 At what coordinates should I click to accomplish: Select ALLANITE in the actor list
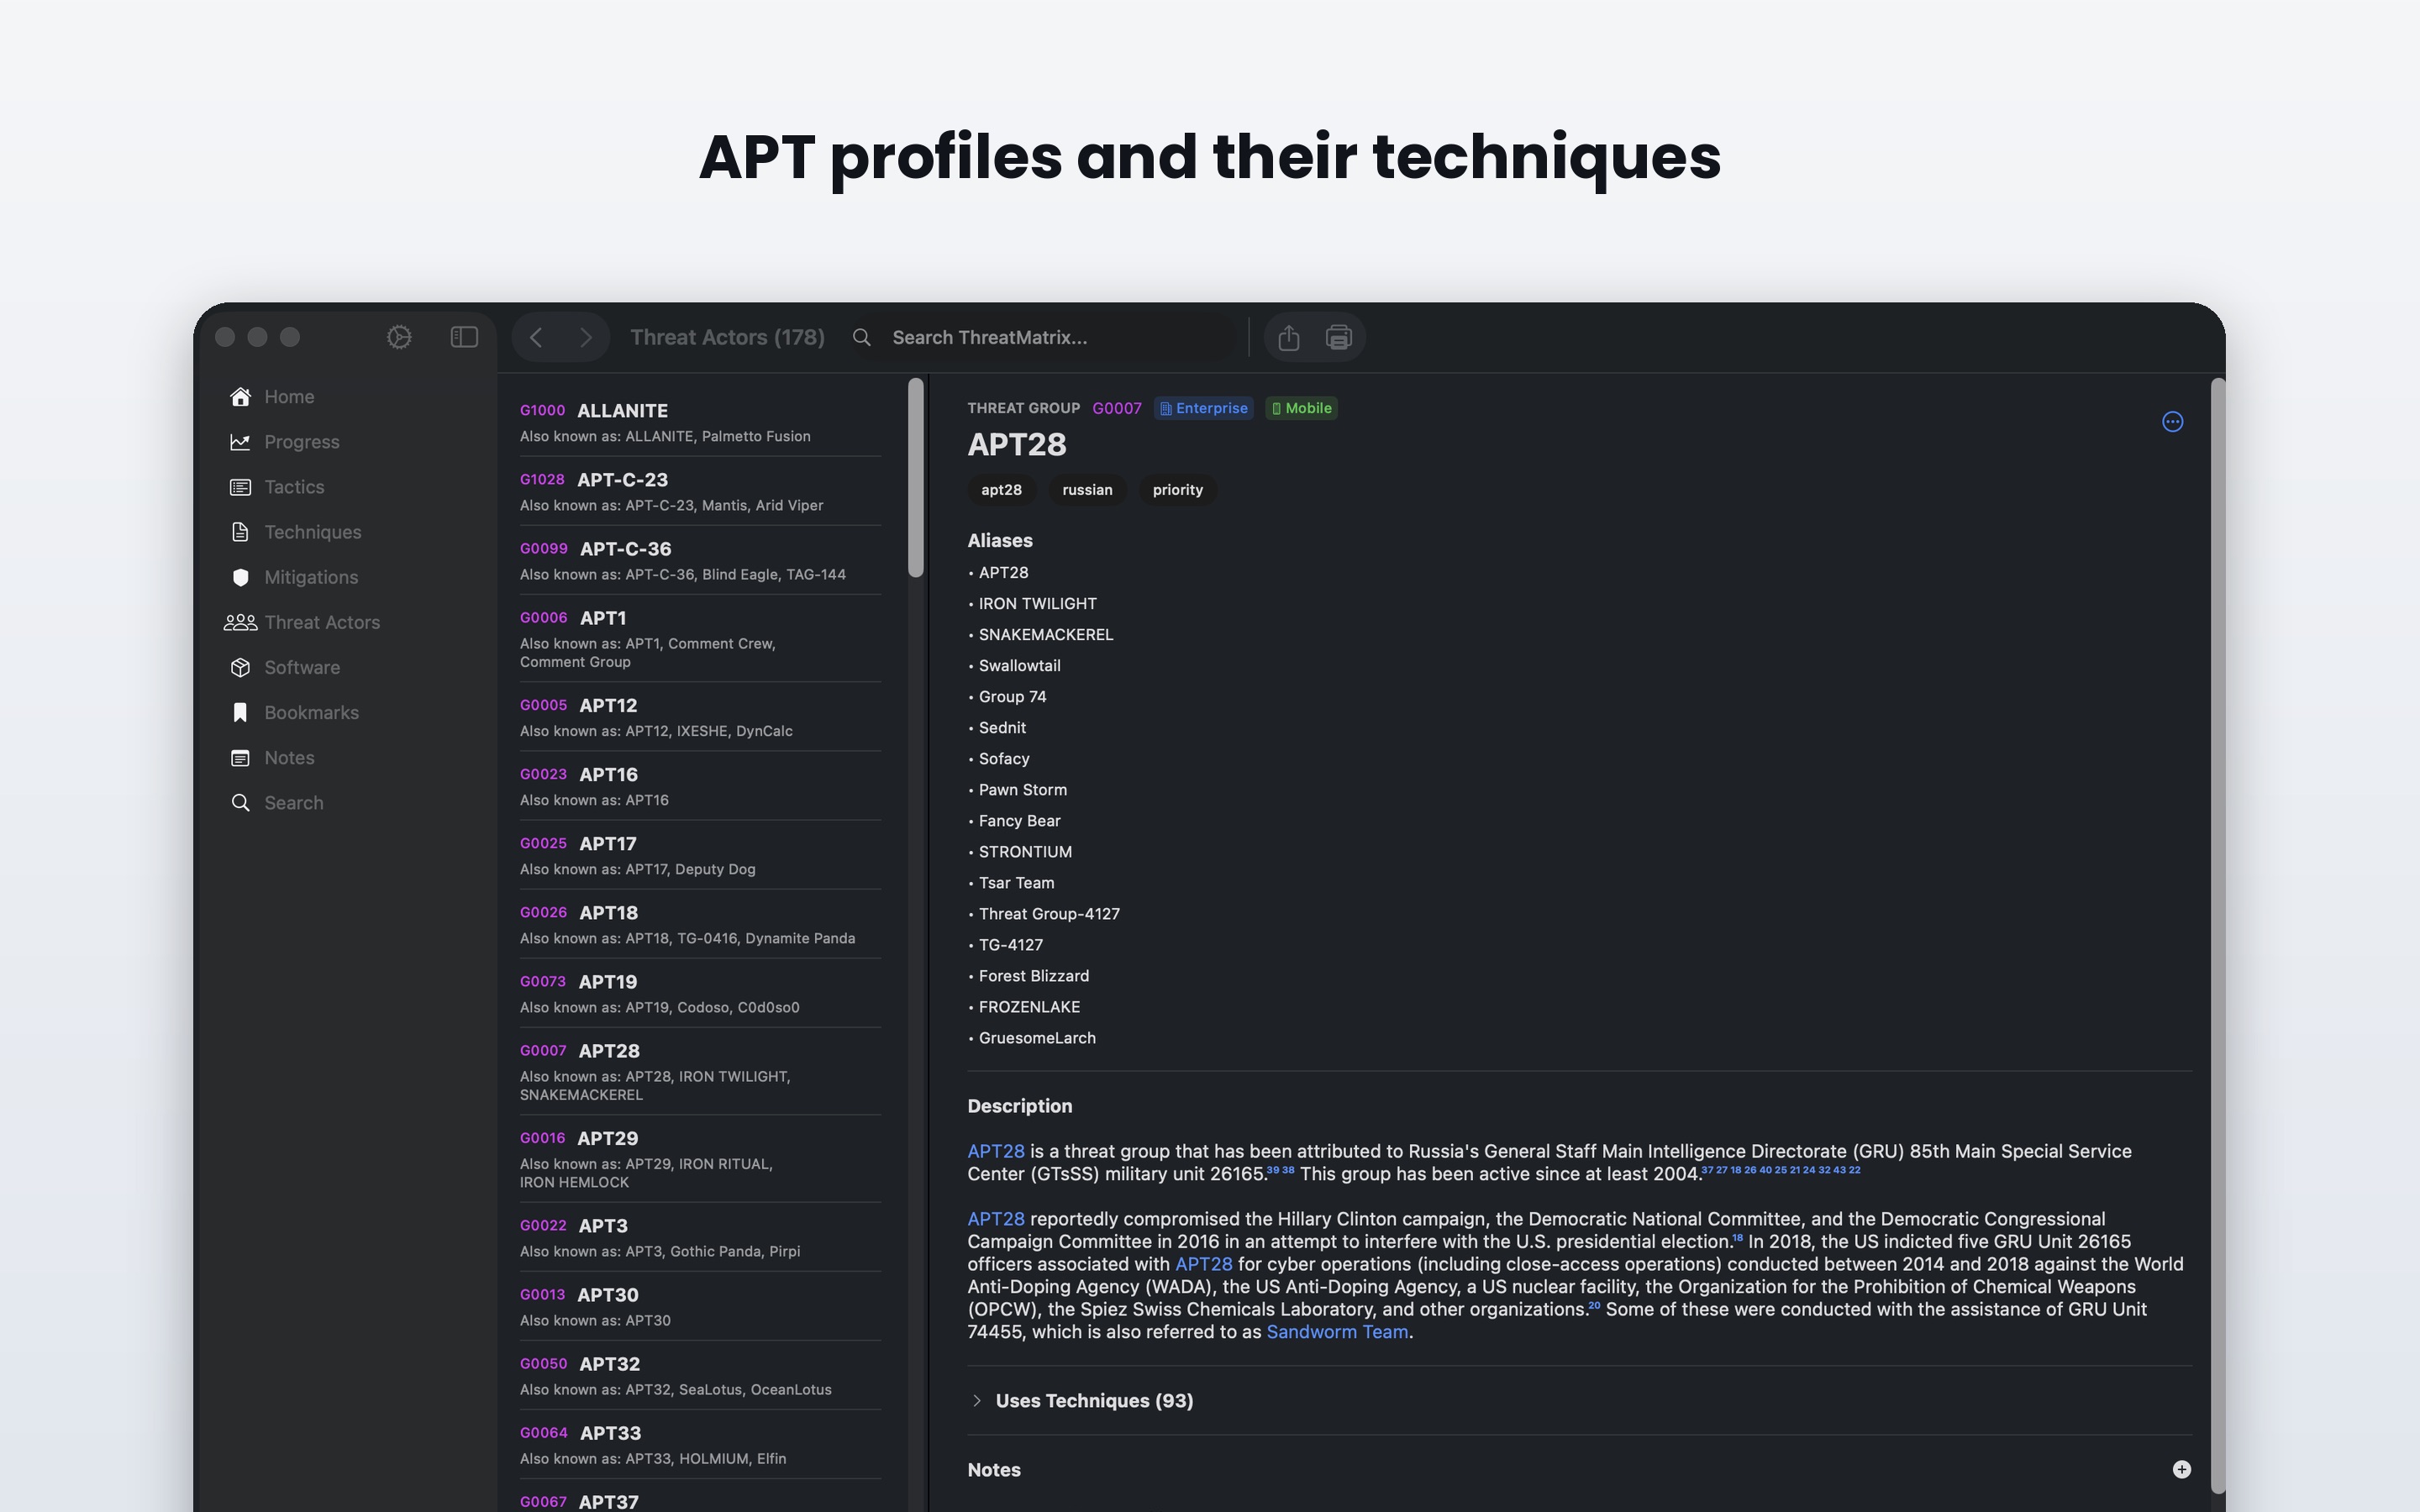pos(700,422)
